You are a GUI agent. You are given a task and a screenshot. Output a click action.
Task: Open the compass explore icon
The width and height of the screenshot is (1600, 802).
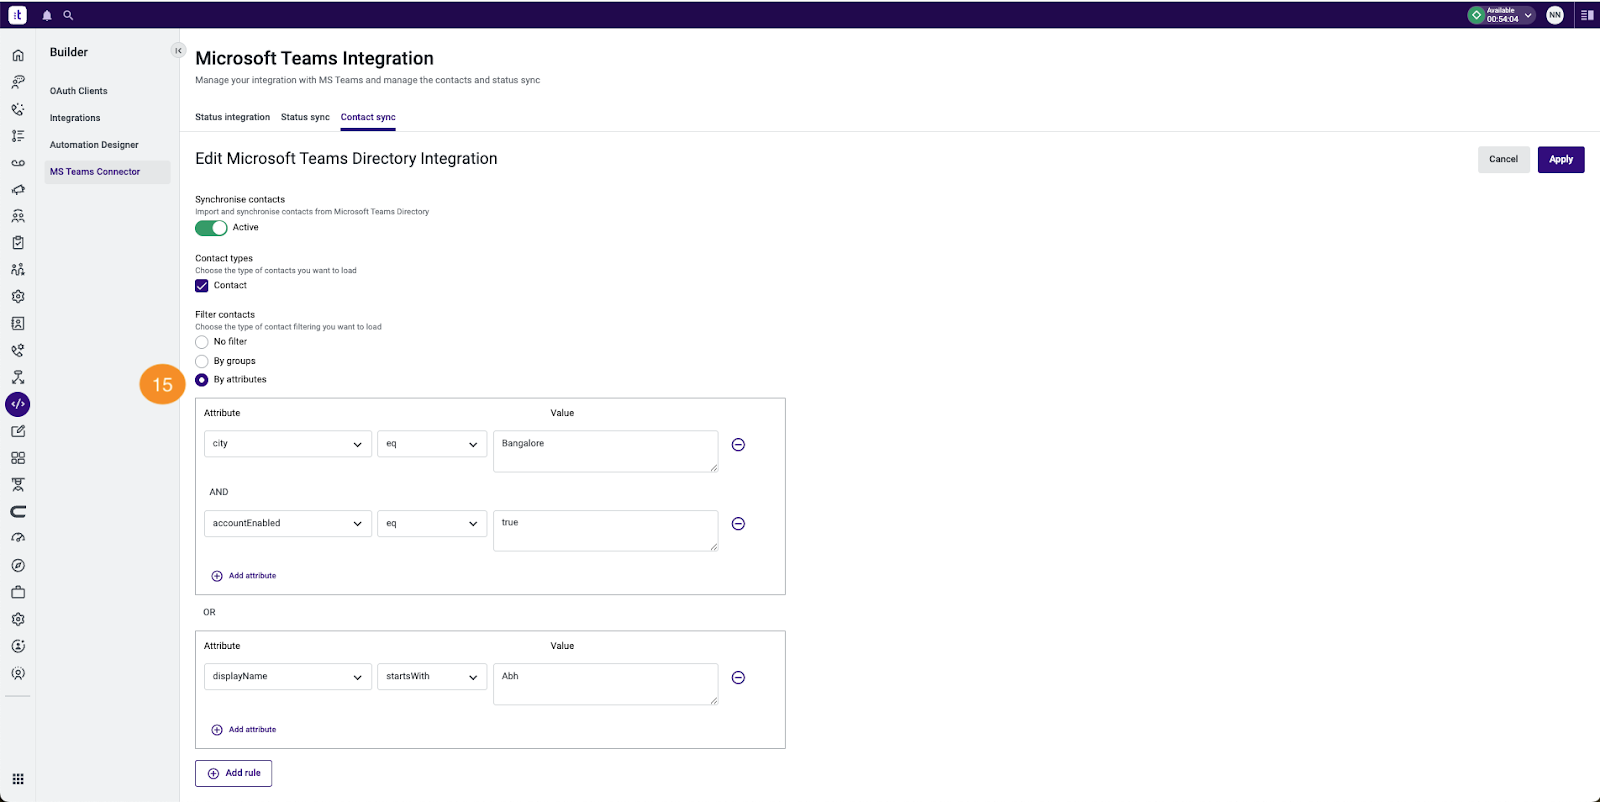pyautogui.click(x=18, y=566)
